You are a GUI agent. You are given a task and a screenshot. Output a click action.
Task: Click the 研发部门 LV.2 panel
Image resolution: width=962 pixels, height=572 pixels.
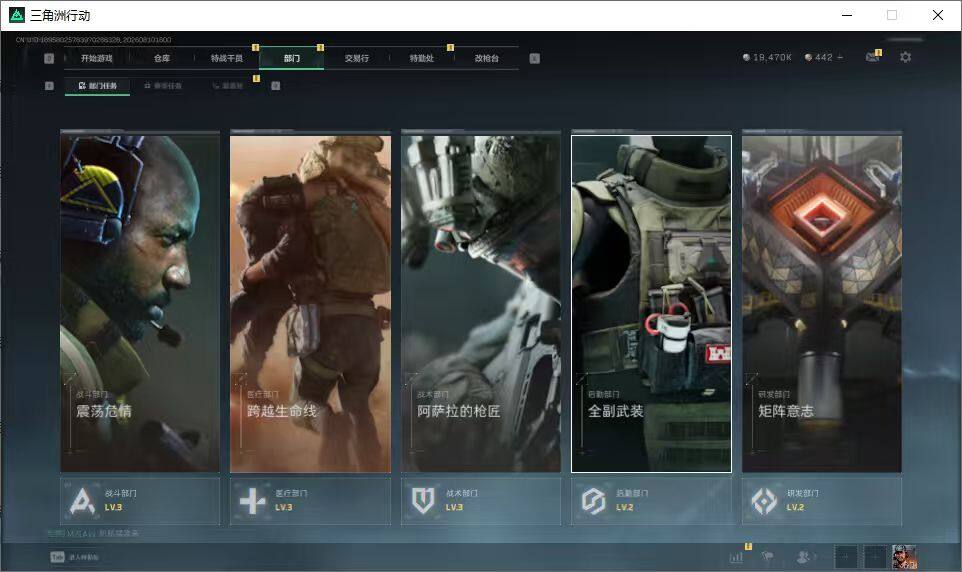(822, 501)
